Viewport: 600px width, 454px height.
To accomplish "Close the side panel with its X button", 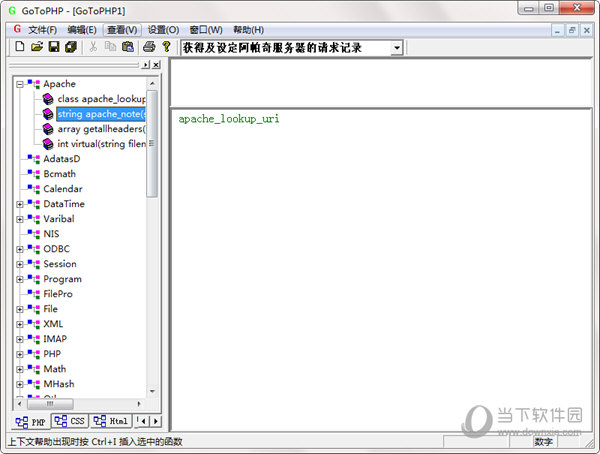I will point(156,65).
